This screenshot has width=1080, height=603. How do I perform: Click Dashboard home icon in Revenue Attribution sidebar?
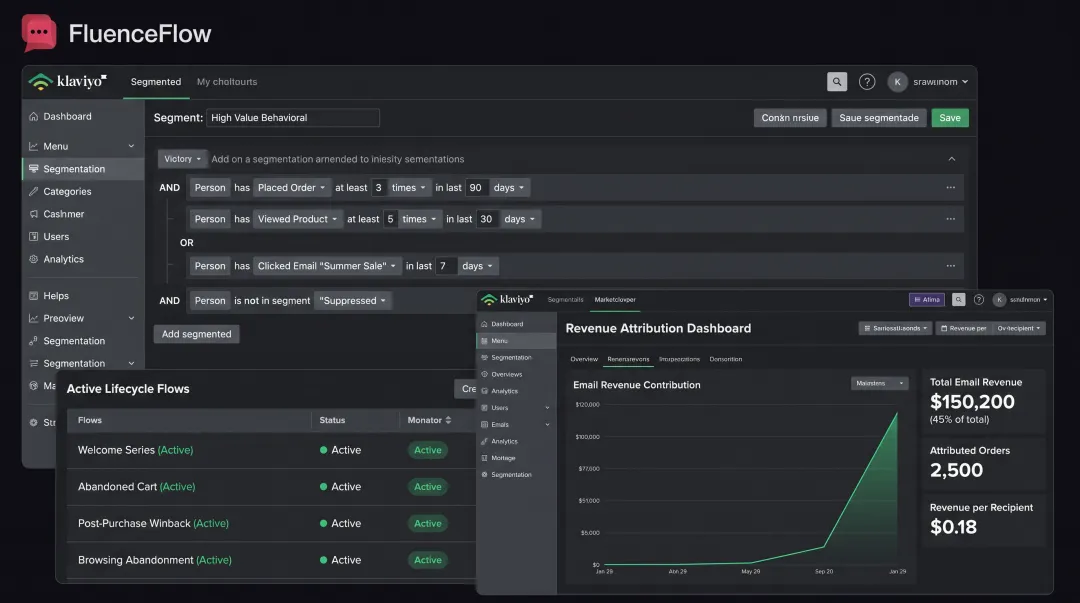coord(484,324)
